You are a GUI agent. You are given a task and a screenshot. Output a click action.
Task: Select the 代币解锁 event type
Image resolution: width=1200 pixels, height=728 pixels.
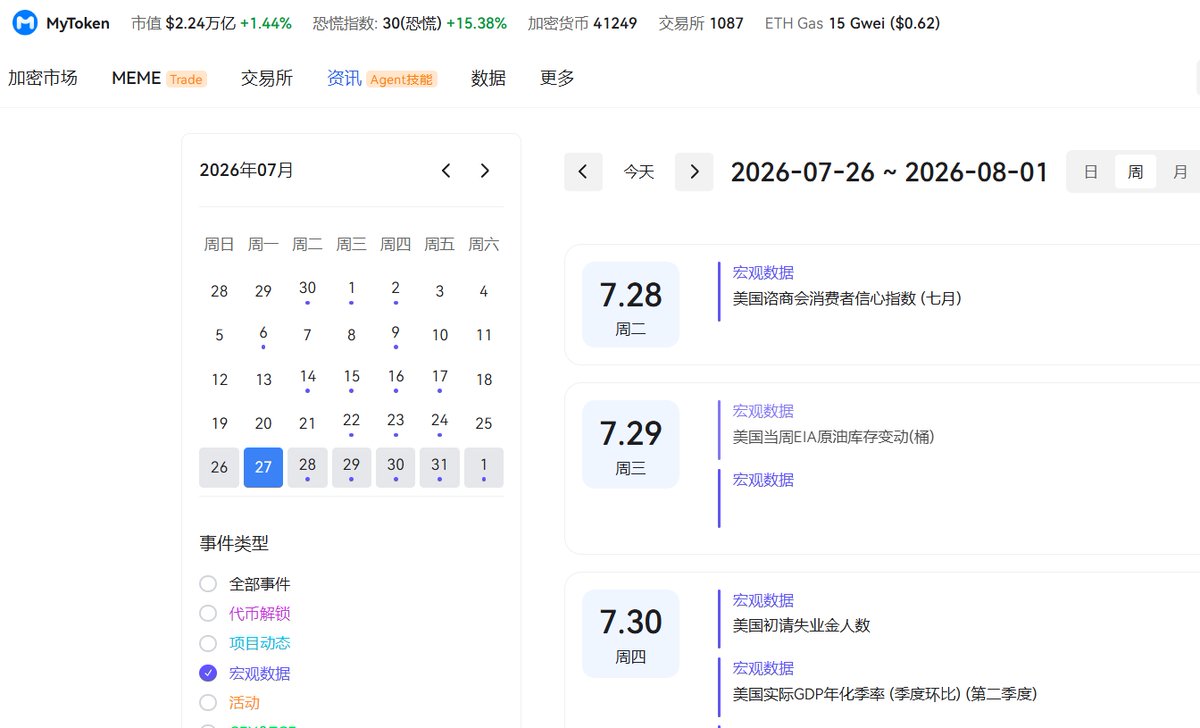(x=245, y=614)
